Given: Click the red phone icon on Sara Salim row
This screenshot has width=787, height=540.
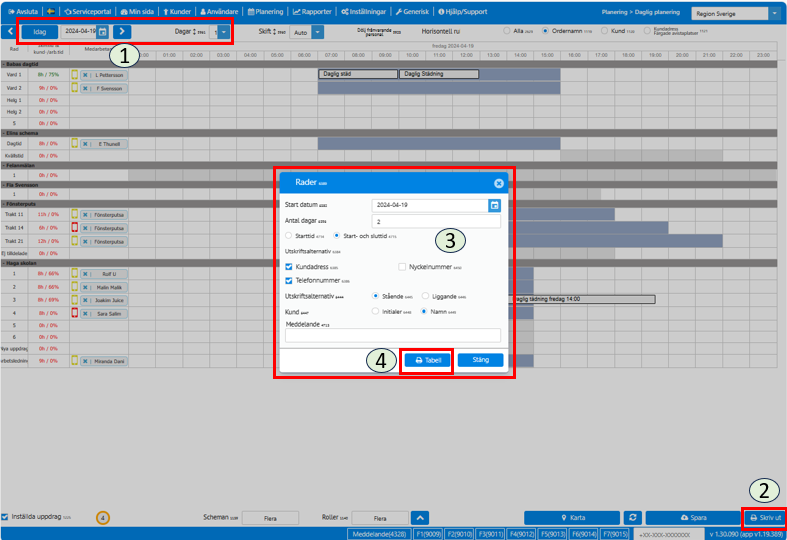Looking at the screenshot, I should pos(75,313).
